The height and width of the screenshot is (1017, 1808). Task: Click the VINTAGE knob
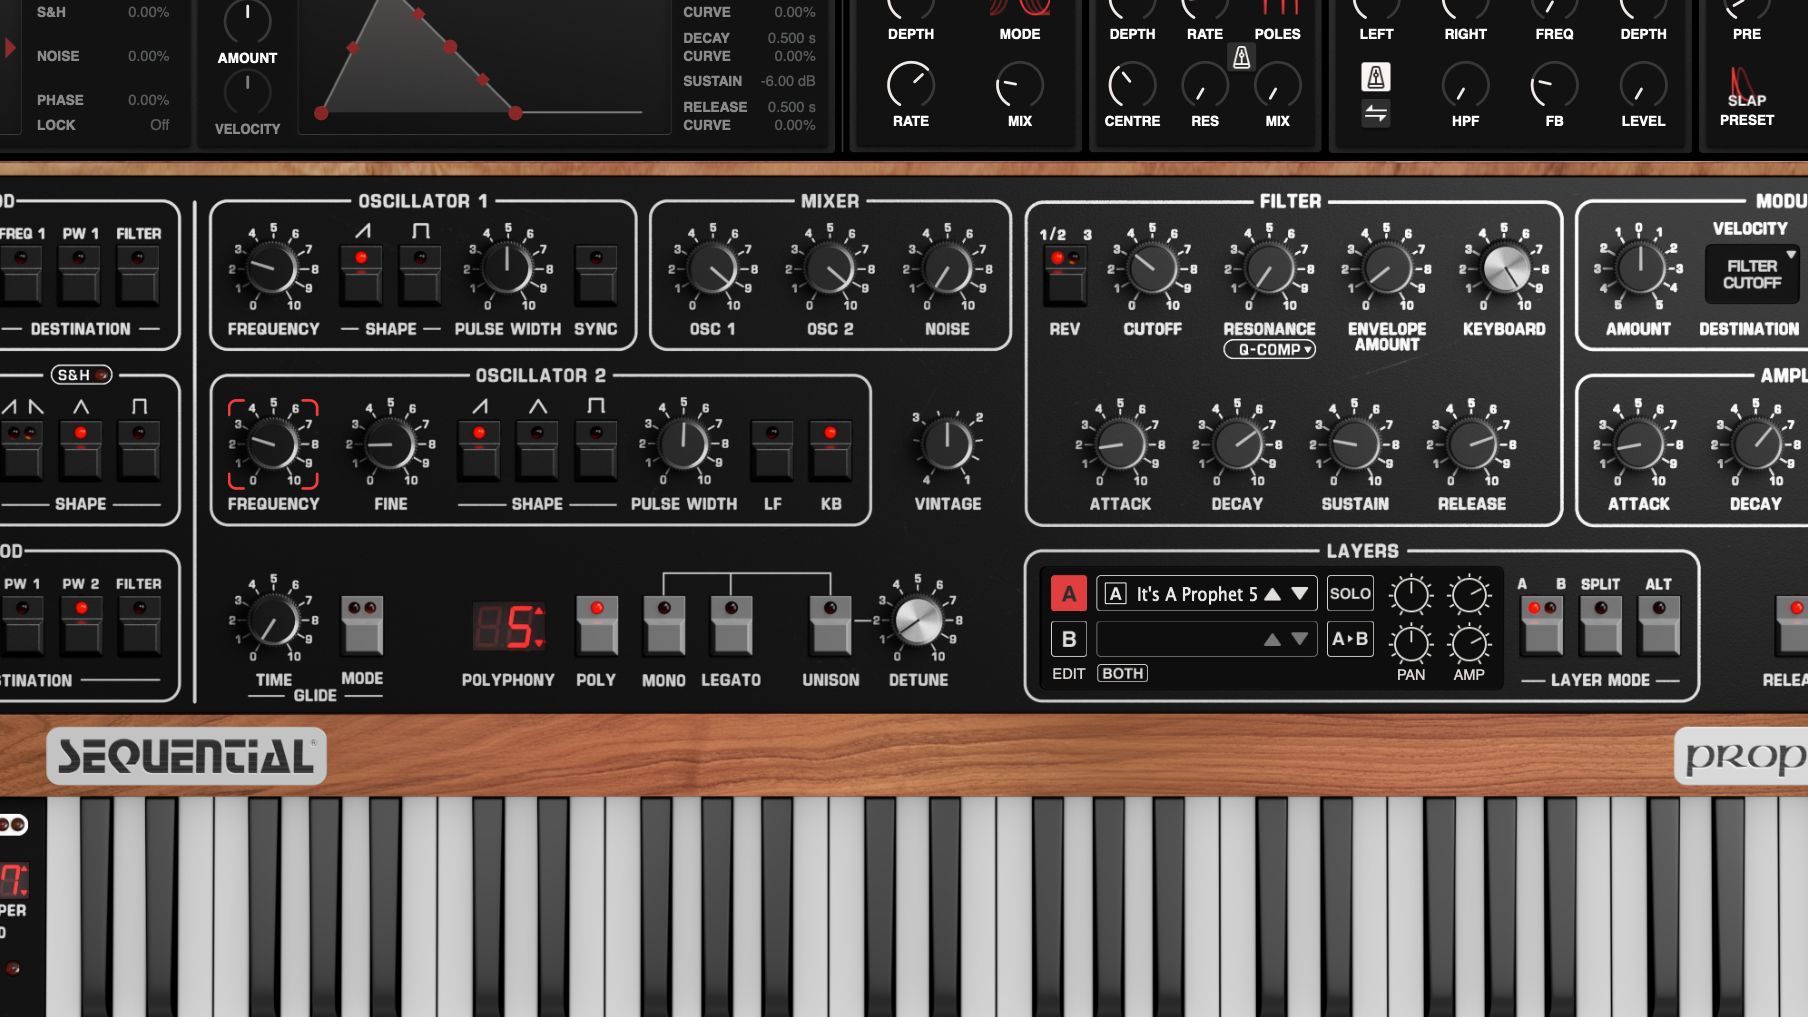[947, 443]
